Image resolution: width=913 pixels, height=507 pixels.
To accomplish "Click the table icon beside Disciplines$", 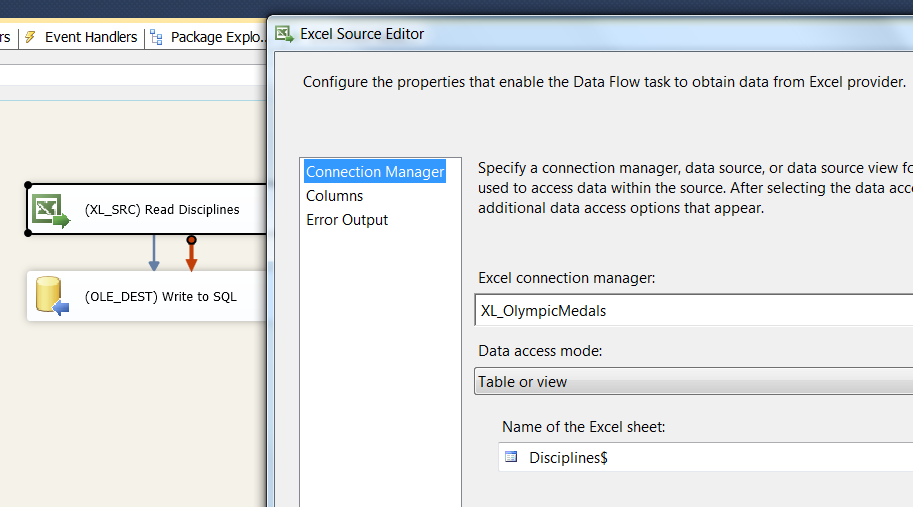I will click(x=511, y=457).
